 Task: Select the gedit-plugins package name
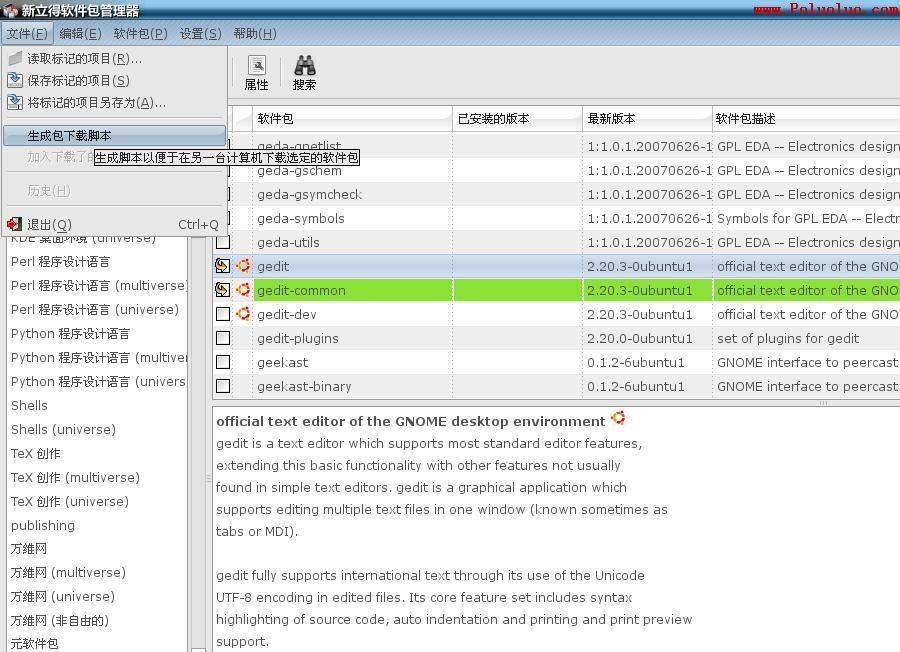[x=297, y=339]
